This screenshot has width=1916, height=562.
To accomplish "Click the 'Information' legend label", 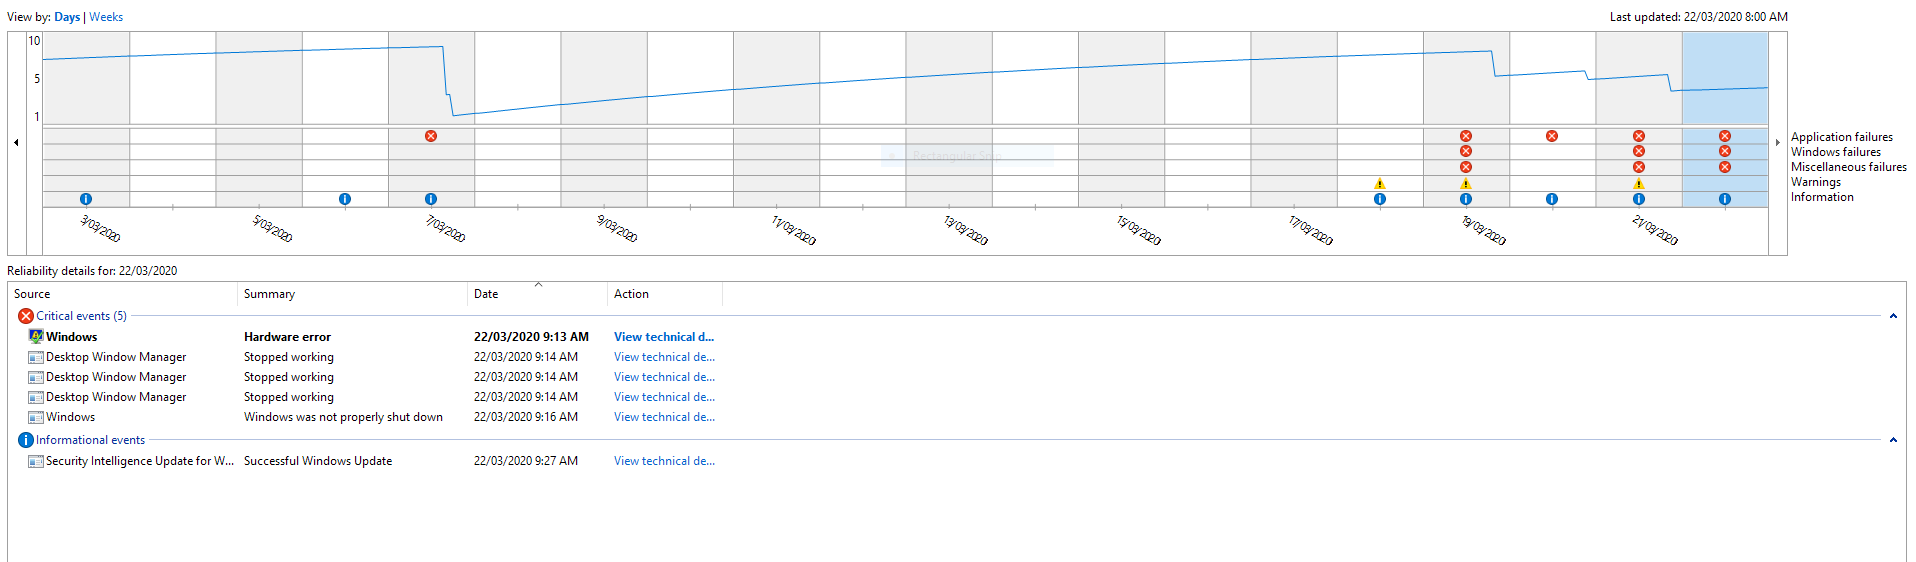I will tap(1822, 197).
